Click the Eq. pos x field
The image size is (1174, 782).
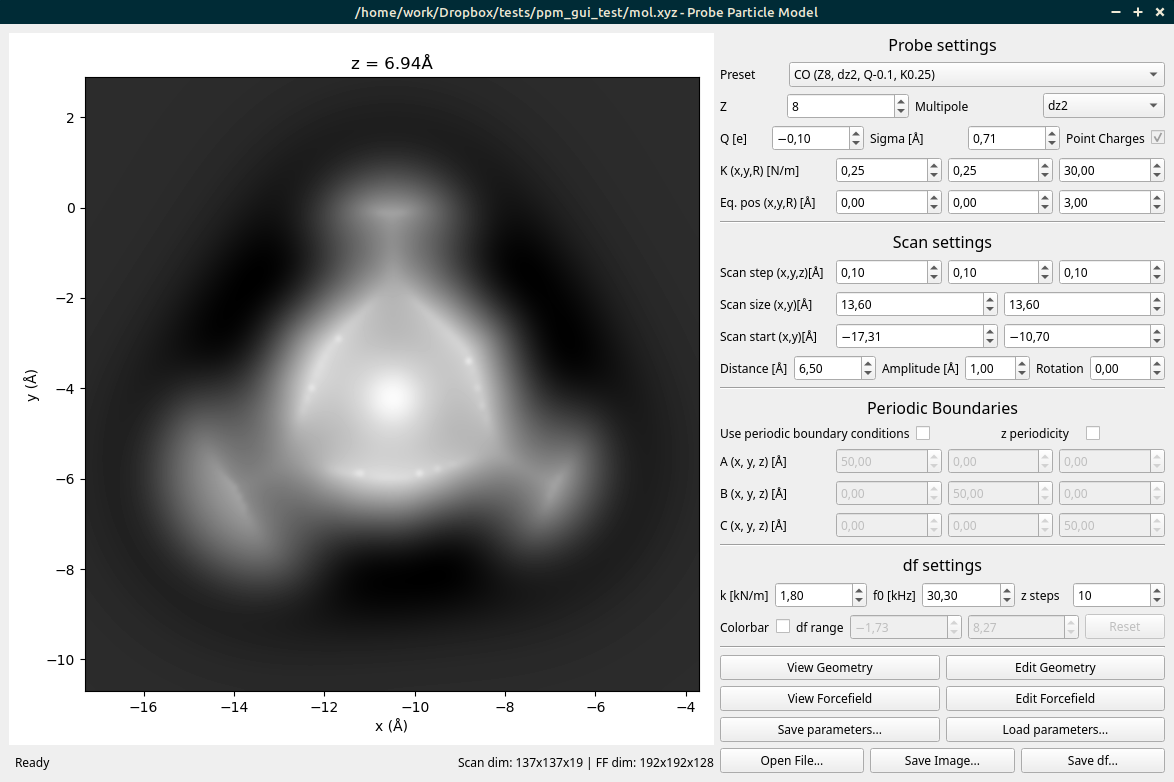pyautogui.click(x=881, y=202)
